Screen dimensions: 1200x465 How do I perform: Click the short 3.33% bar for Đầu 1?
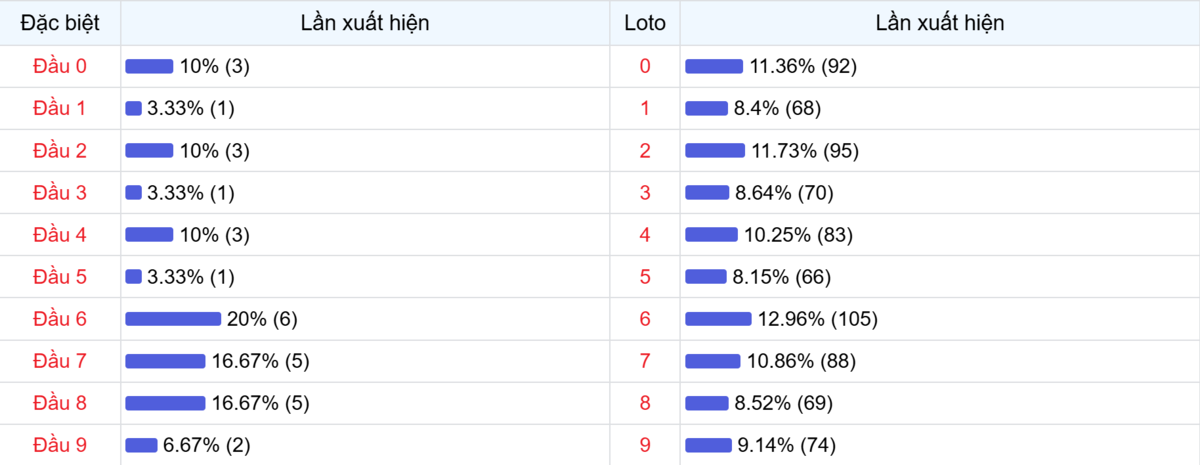click(133, 108)
